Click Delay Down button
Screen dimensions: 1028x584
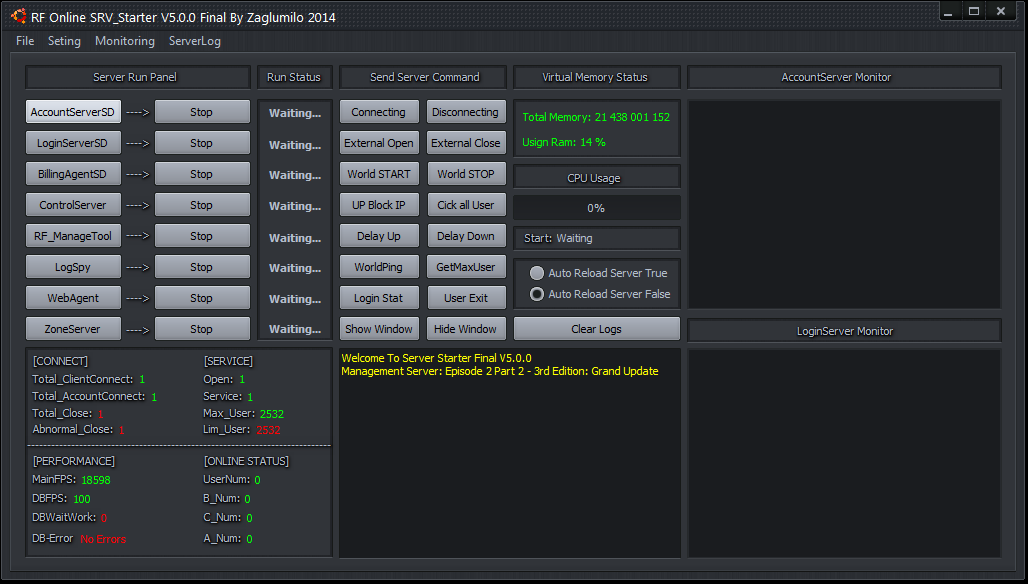pos(466,236)
